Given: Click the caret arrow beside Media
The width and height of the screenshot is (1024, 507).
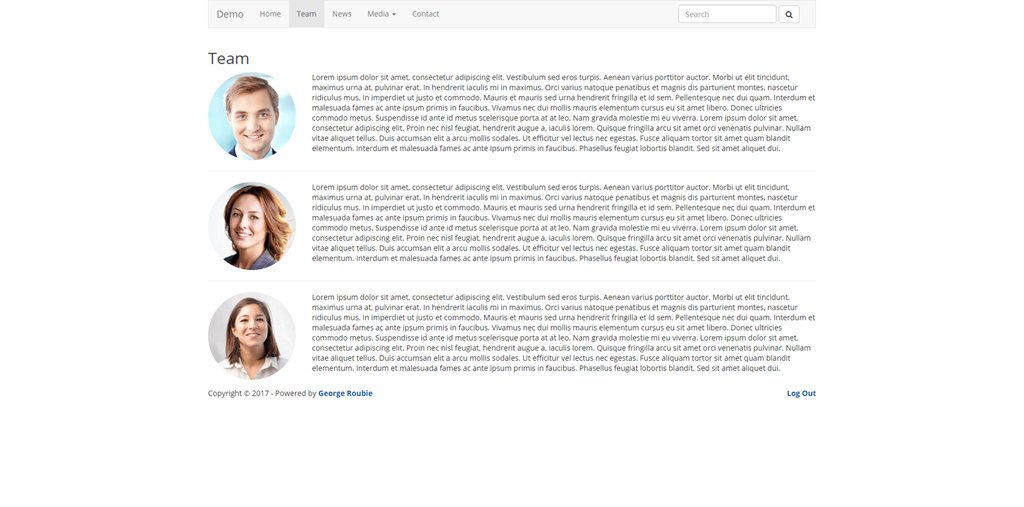Looking at the screenshot, I should click(394, 15).
